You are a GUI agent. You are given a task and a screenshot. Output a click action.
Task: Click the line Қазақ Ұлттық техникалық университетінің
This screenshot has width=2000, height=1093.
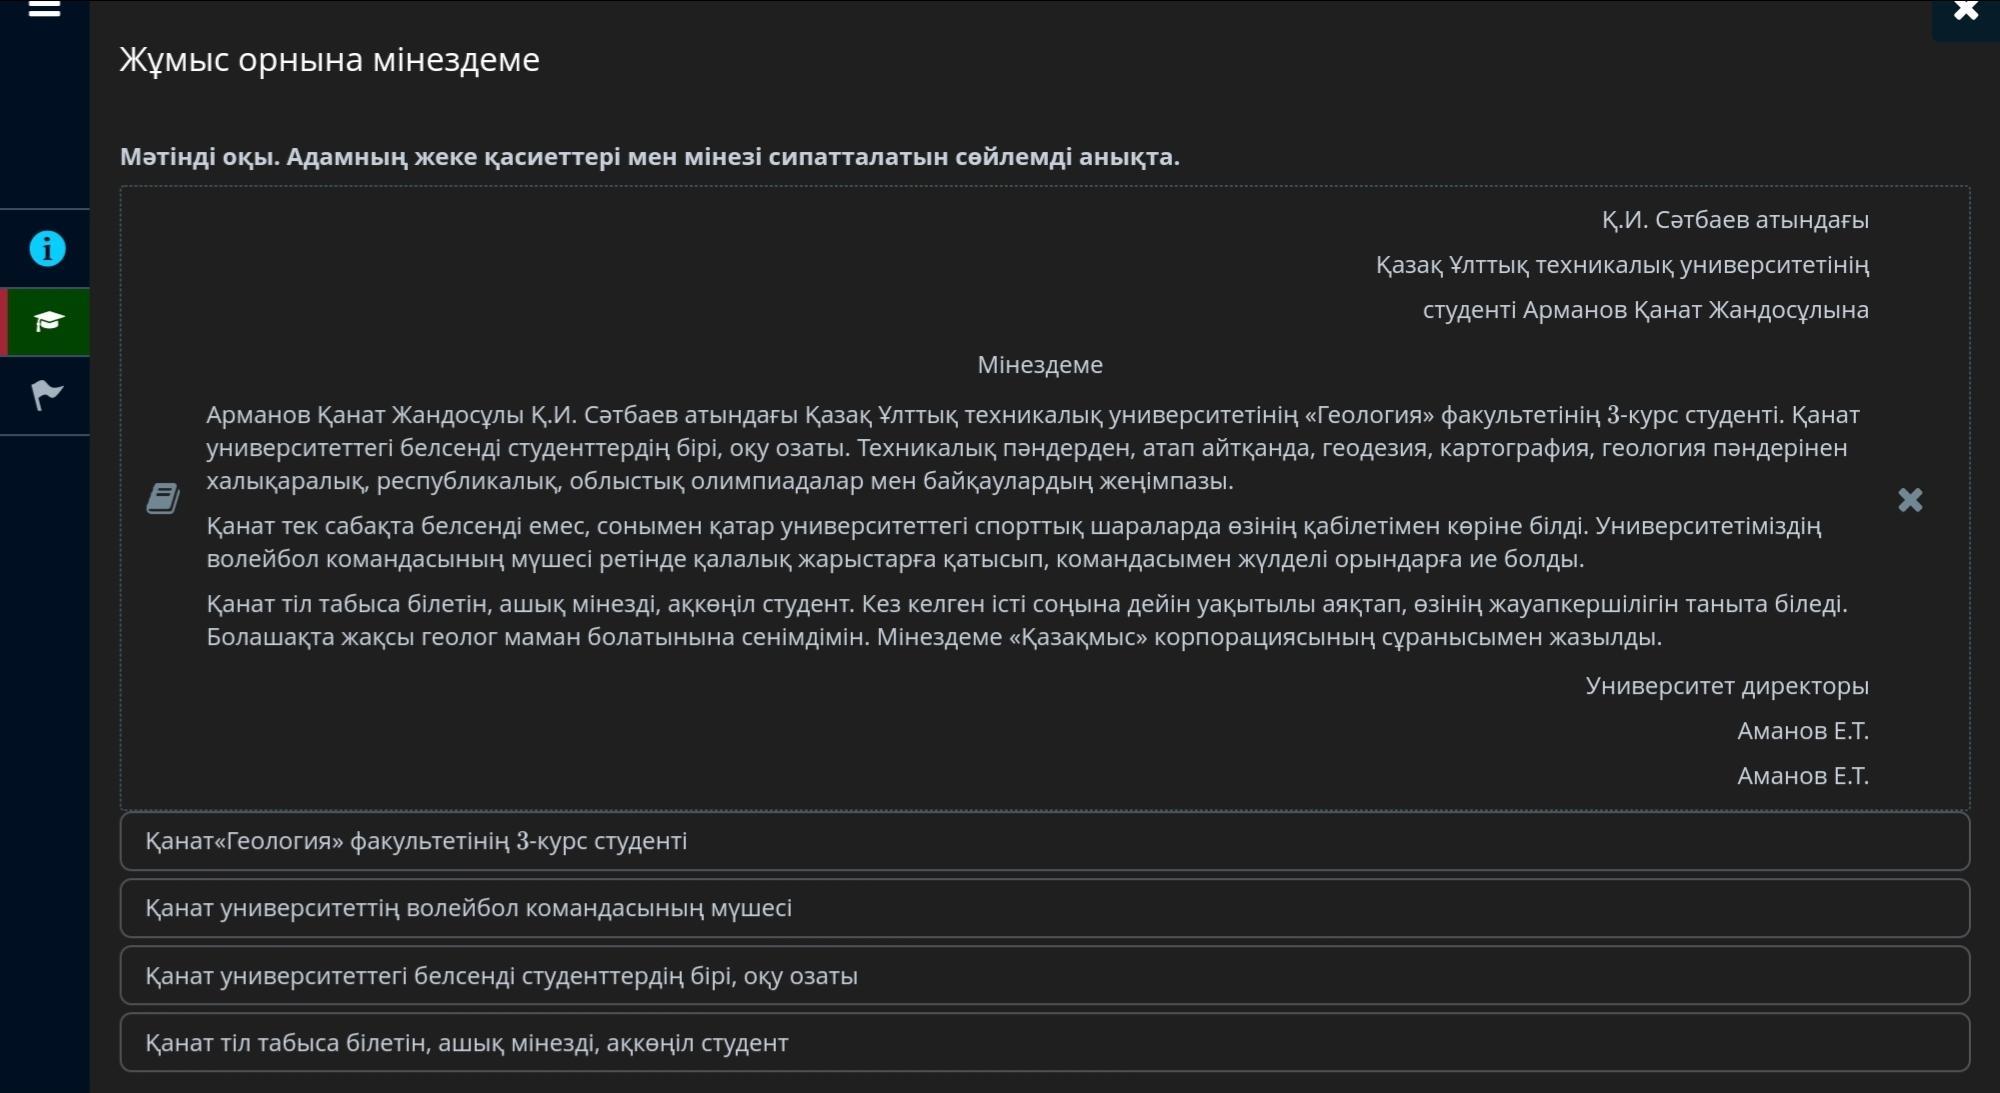pos(1622,265)
